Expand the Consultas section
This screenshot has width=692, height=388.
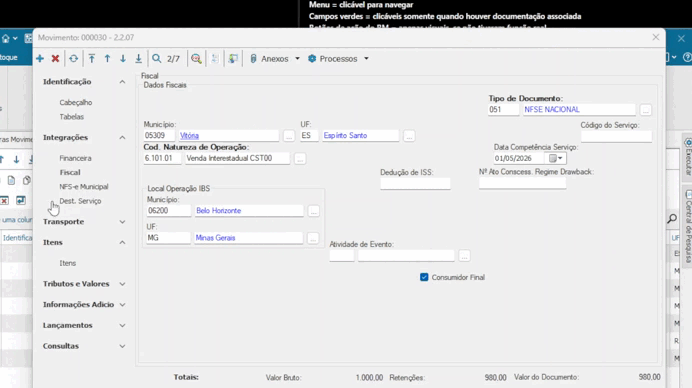(x=122, y=347)
